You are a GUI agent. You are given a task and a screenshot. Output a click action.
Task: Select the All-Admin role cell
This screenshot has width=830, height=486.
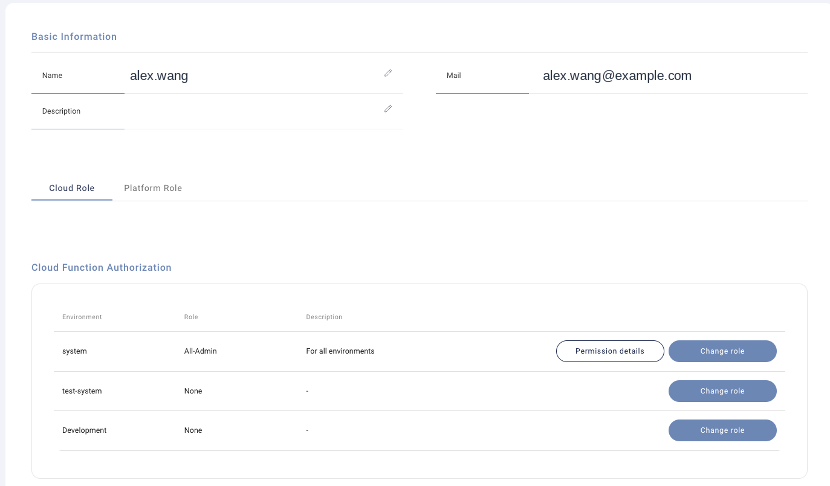[x=200, y=351]
